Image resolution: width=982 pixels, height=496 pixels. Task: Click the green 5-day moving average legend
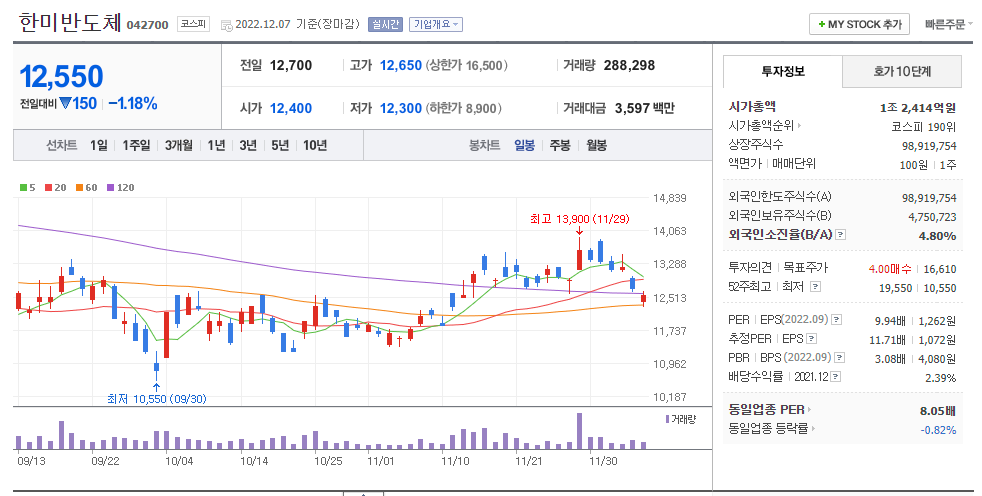point(28,187)
